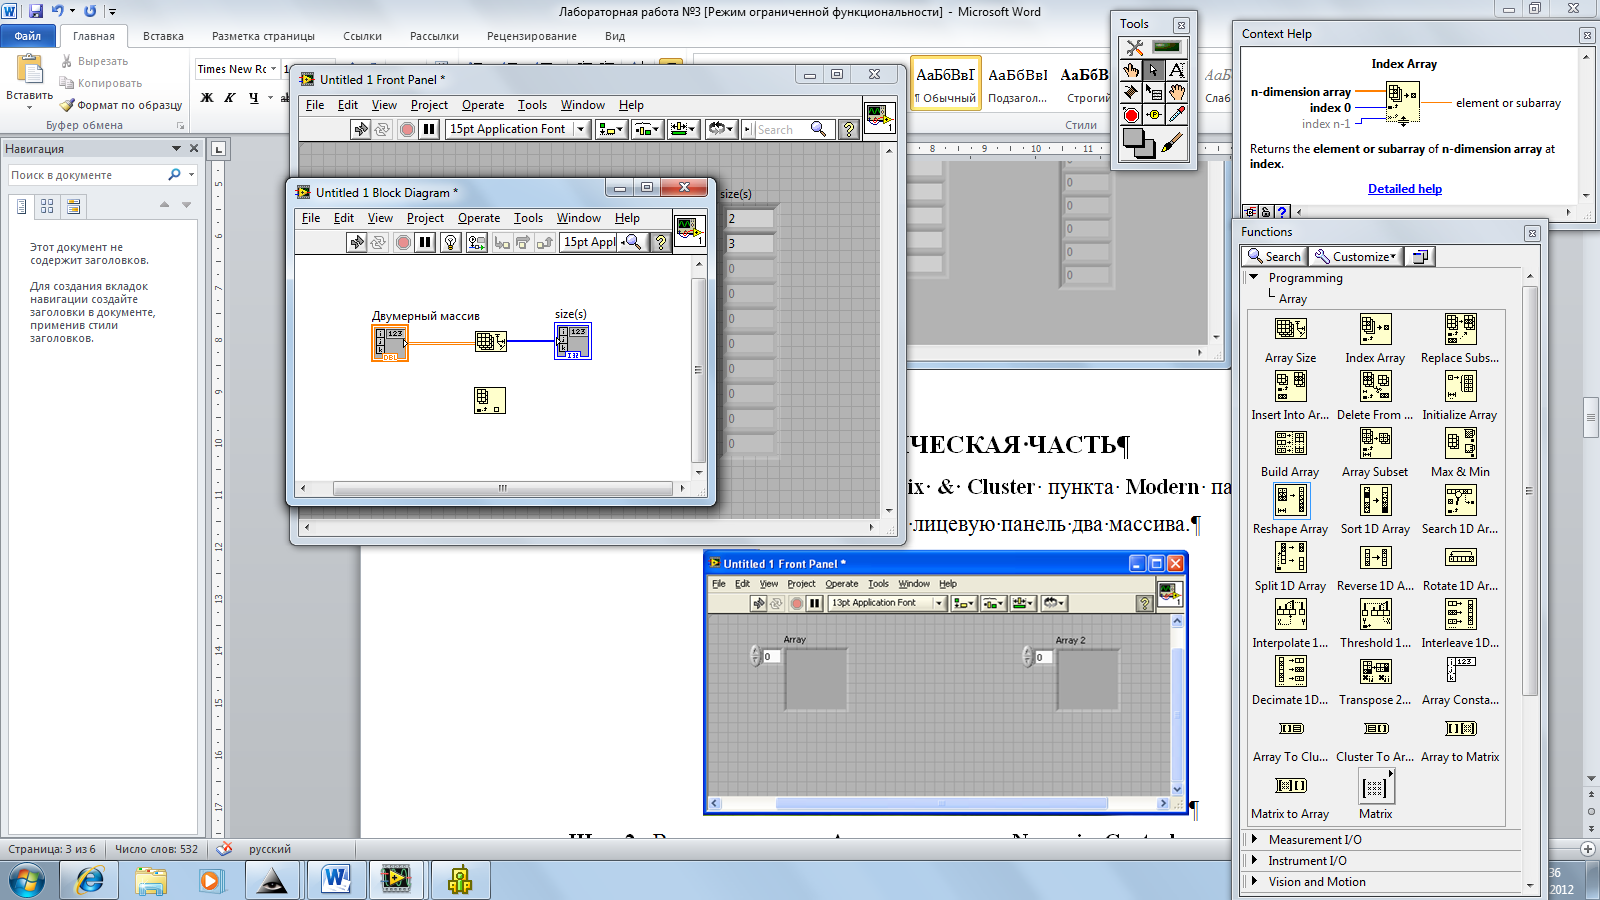Click the VI icon in Block Diagram corner
Viewport: 1600px width, 900px height.
click(689, 231)
